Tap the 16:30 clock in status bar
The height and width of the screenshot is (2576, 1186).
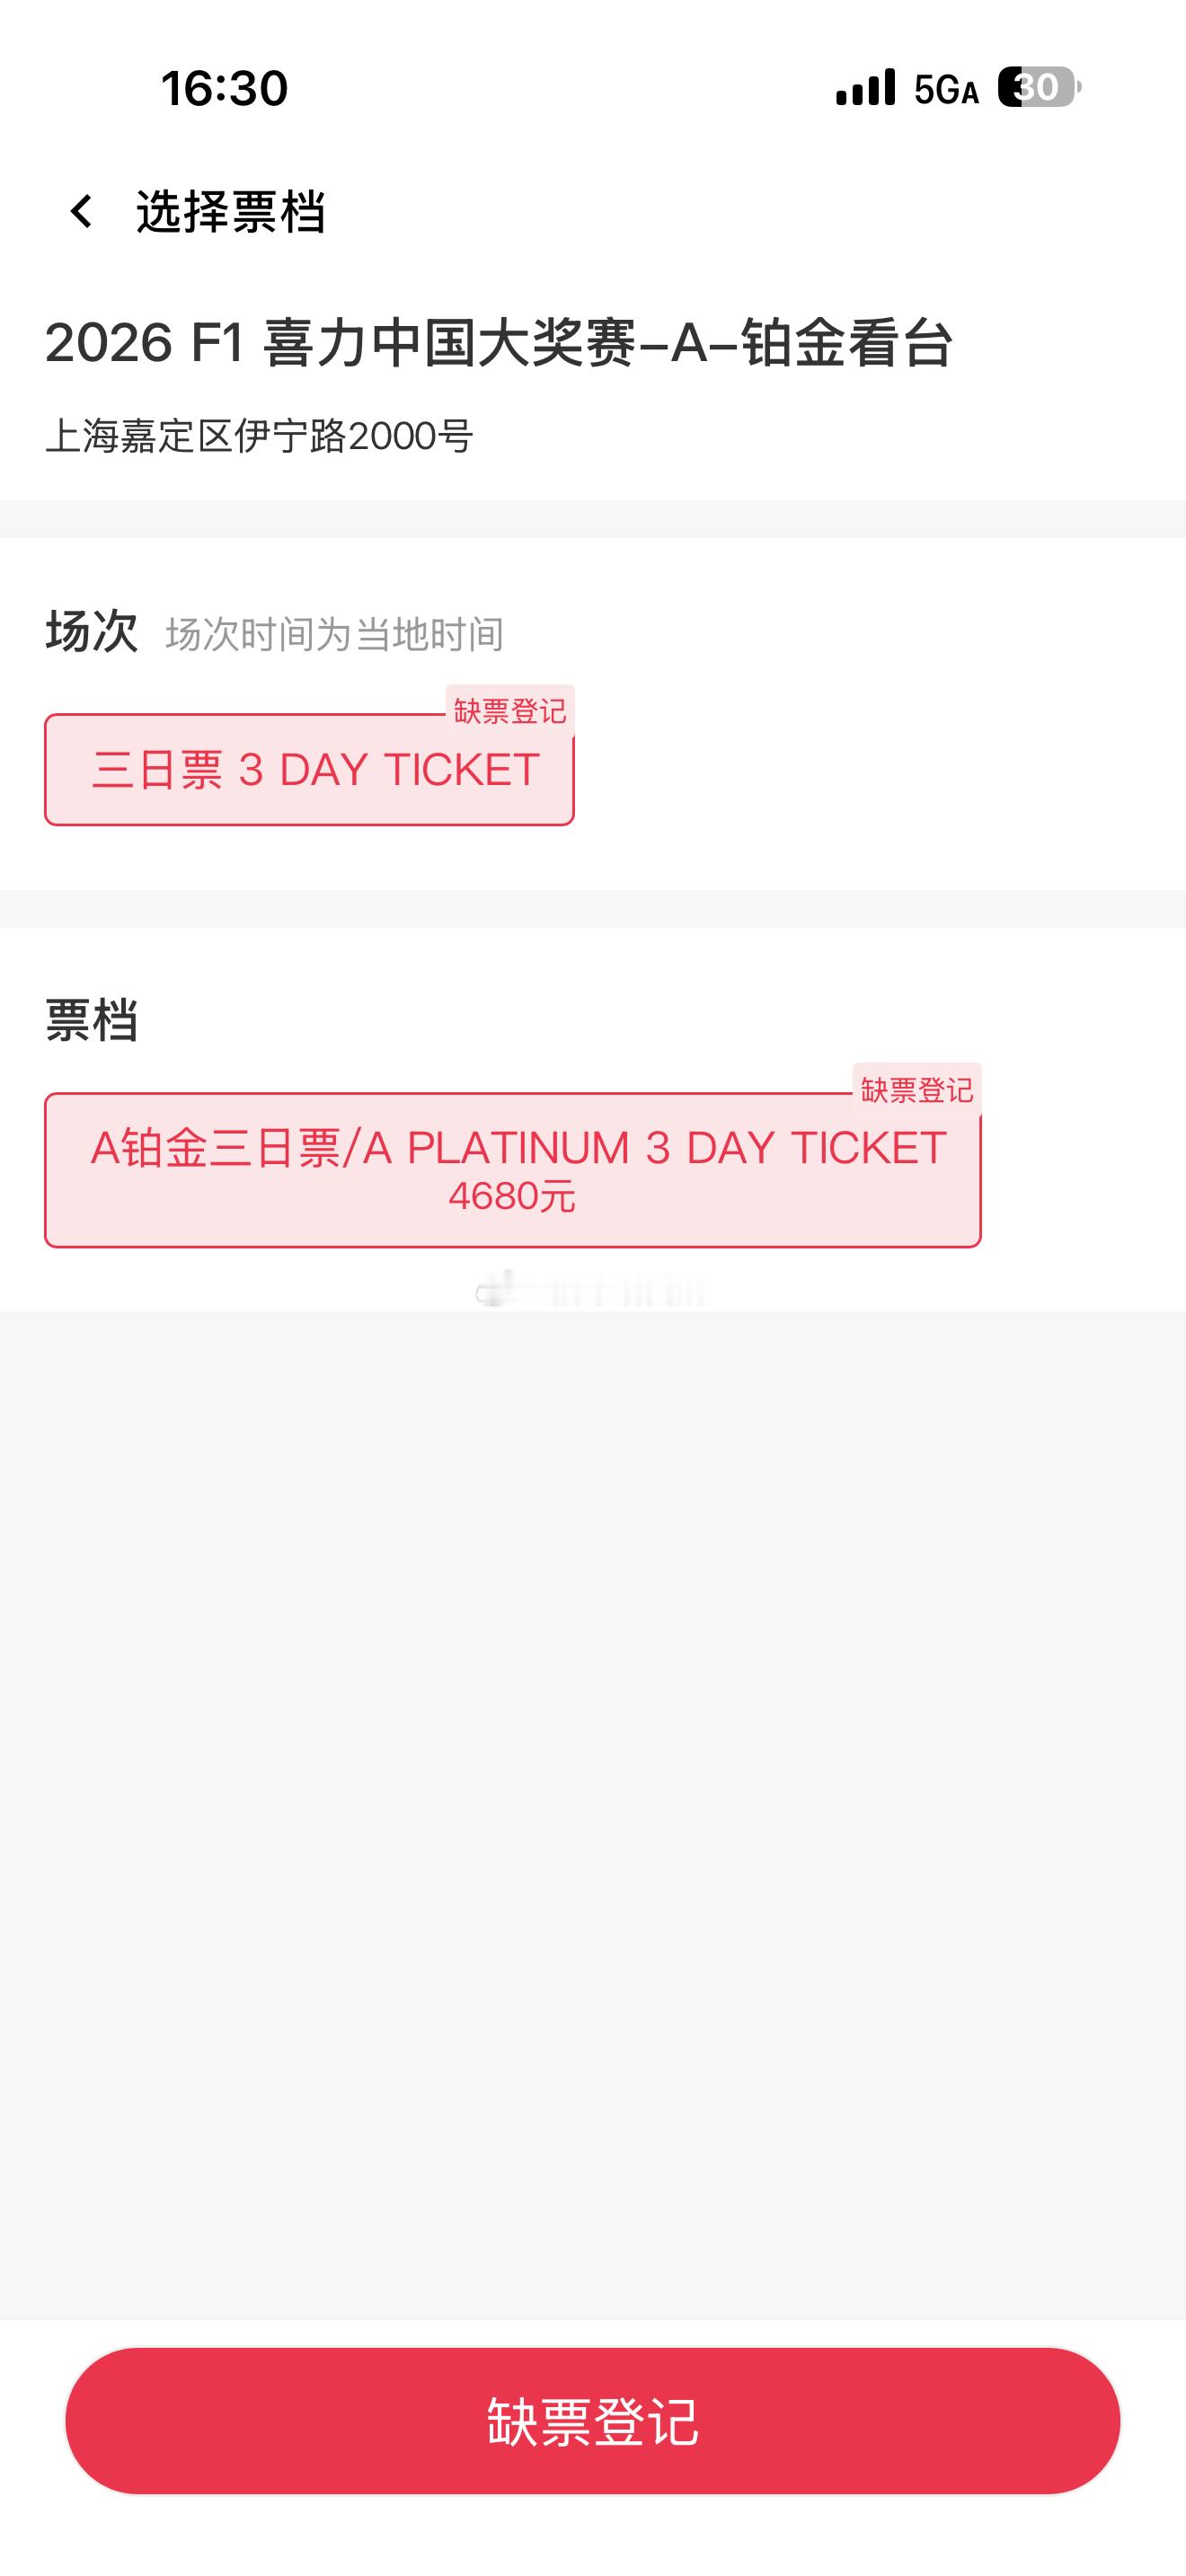(225, 89)
